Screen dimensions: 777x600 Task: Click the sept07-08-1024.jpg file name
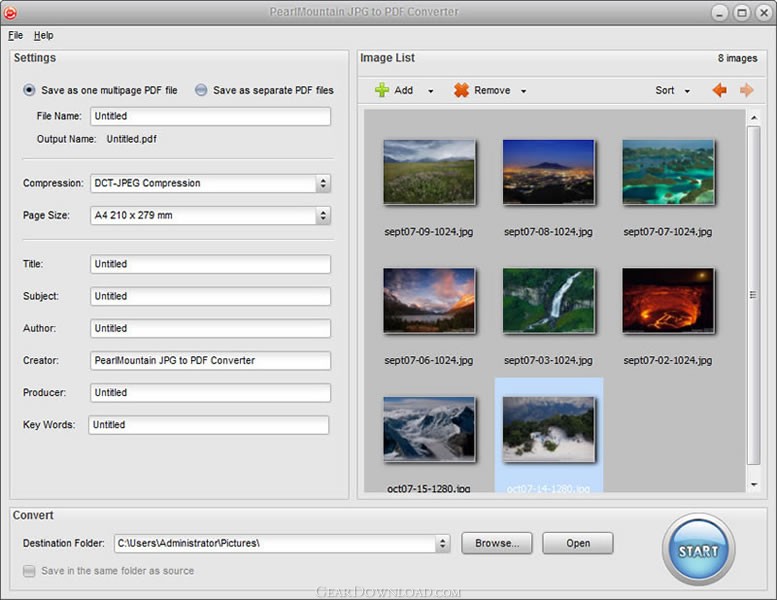click(548, 232)
